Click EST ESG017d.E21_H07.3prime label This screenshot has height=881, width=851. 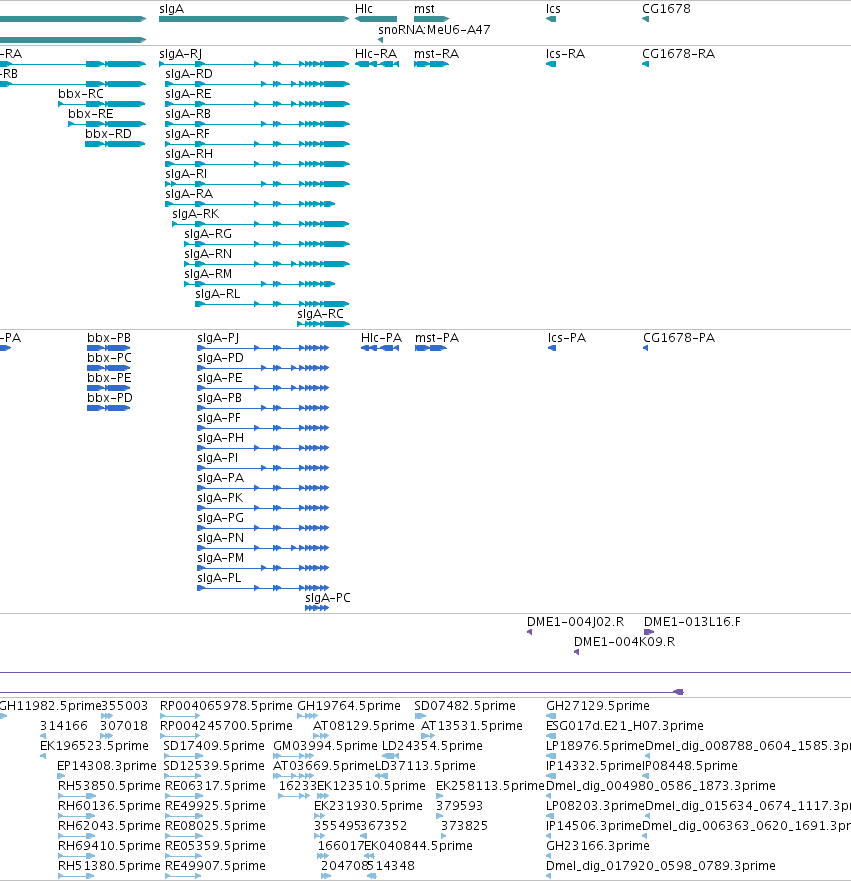click(x=625, y=726)
